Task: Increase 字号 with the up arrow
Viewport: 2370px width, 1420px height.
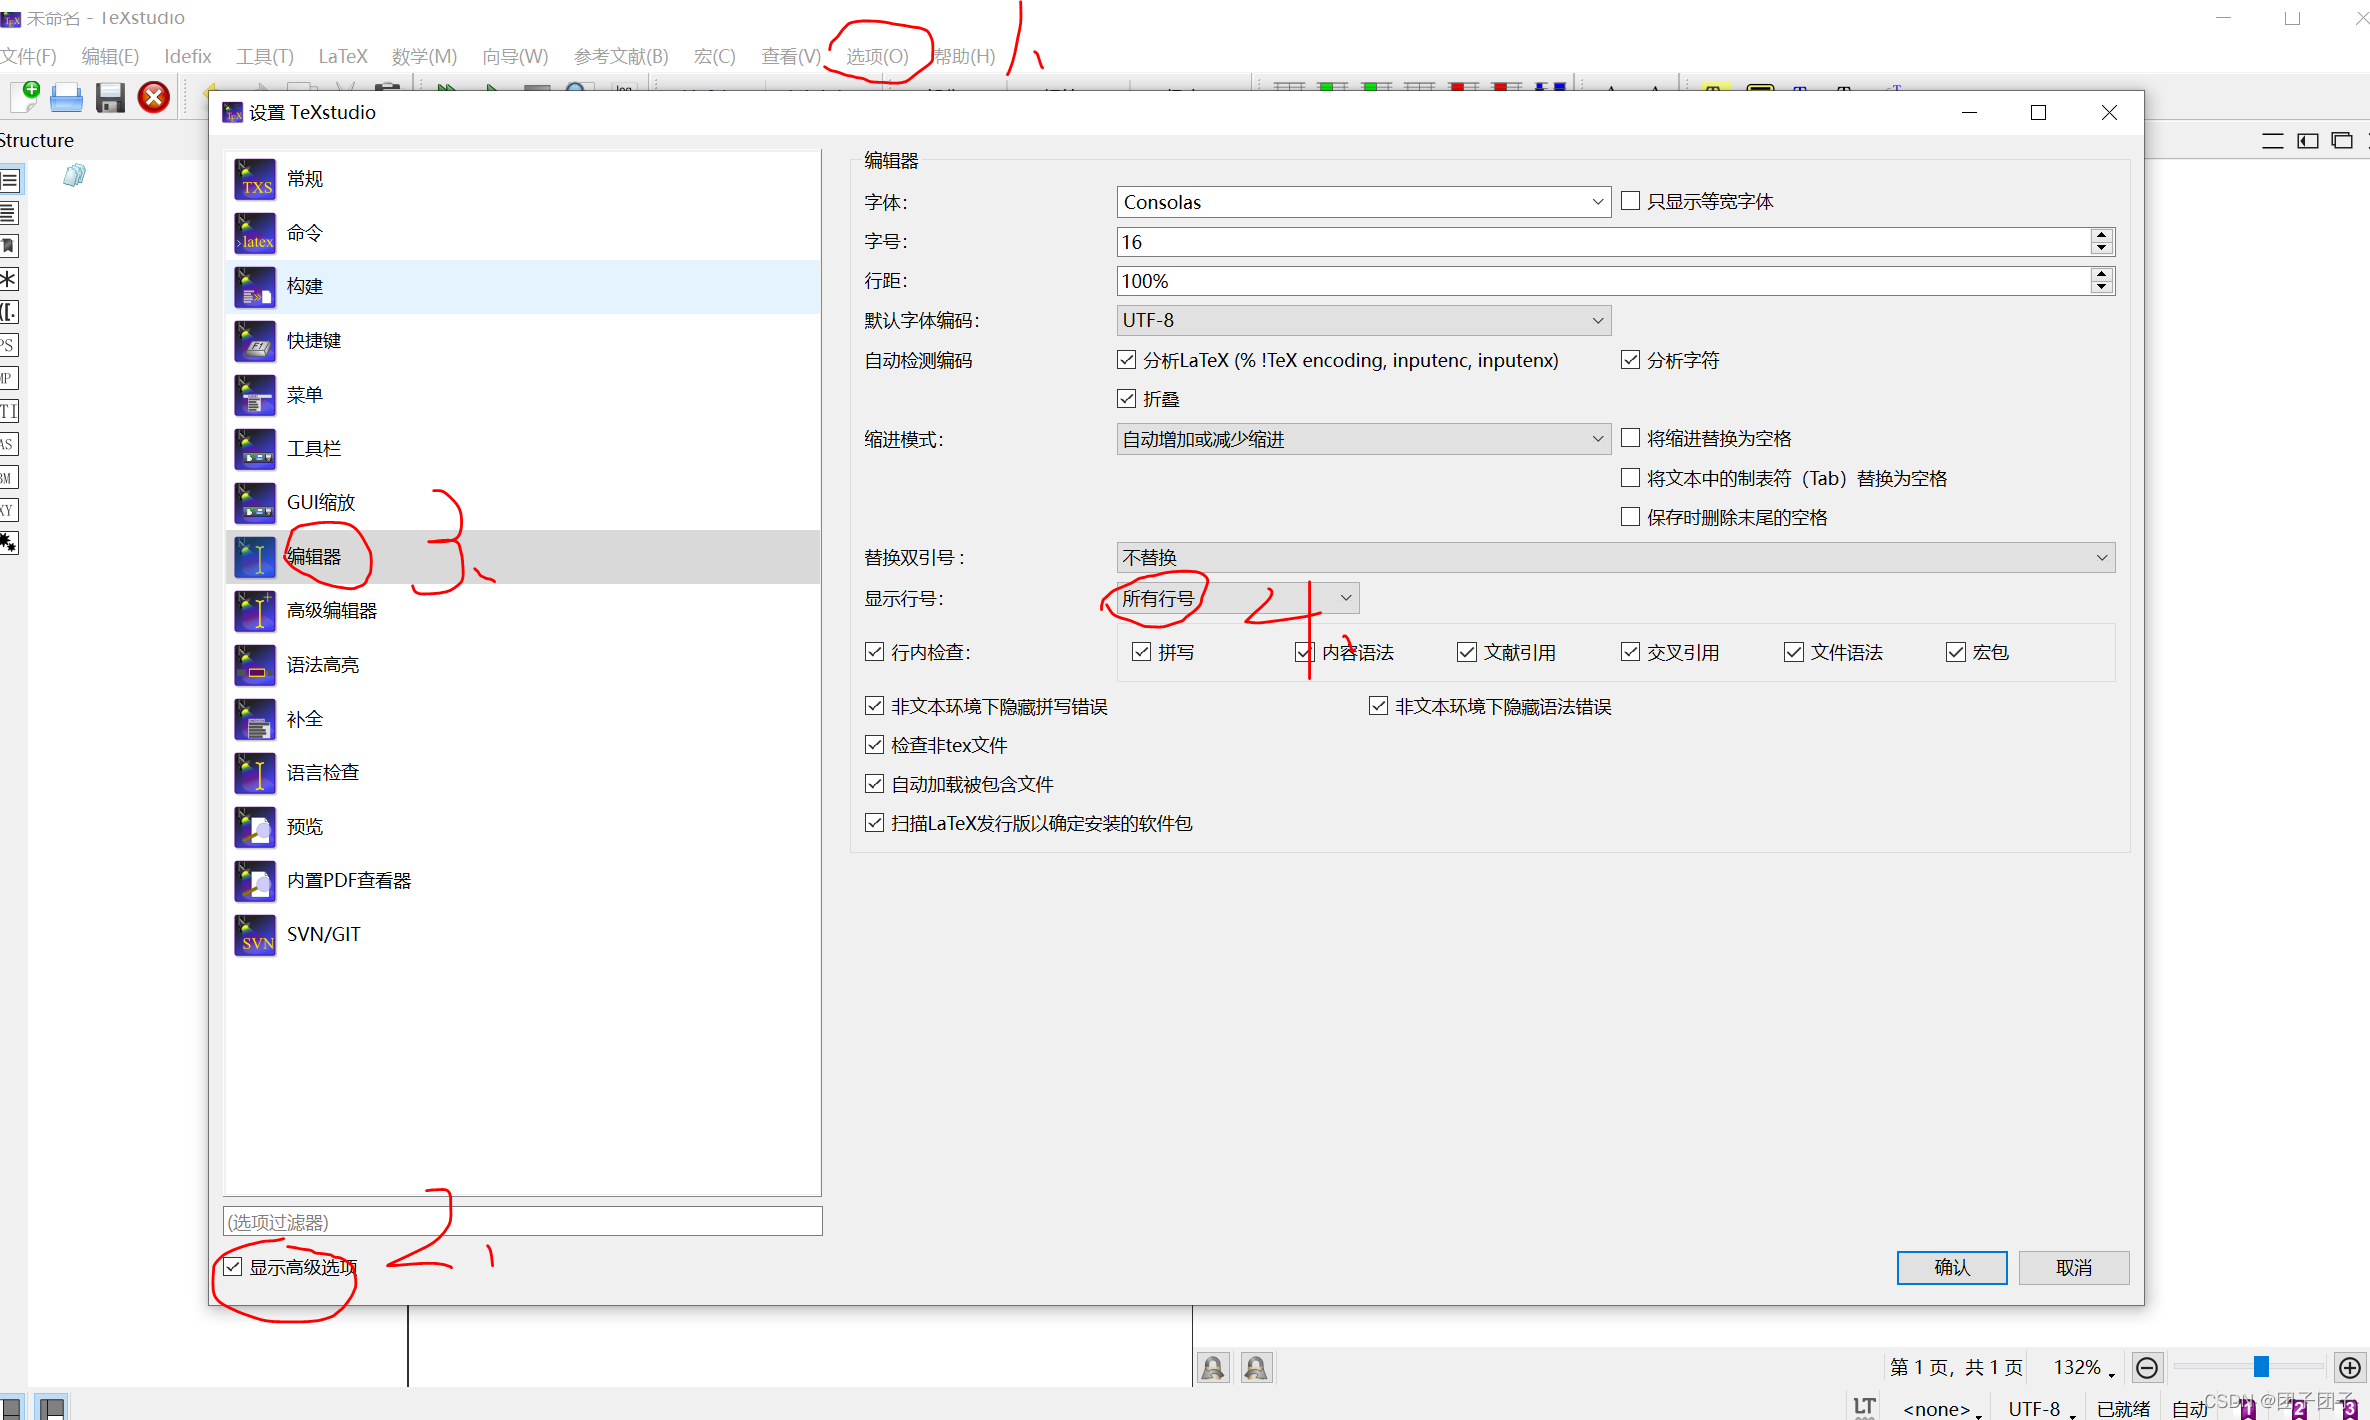Action: pos(2102,235)
